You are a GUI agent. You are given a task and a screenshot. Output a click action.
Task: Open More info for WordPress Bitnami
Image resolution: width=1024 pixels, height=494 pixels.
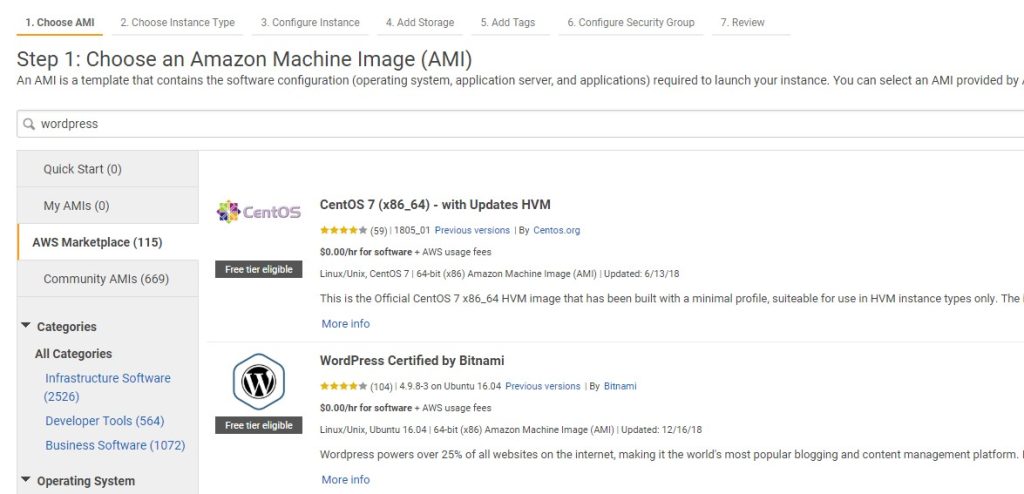[x=345, y=480]
